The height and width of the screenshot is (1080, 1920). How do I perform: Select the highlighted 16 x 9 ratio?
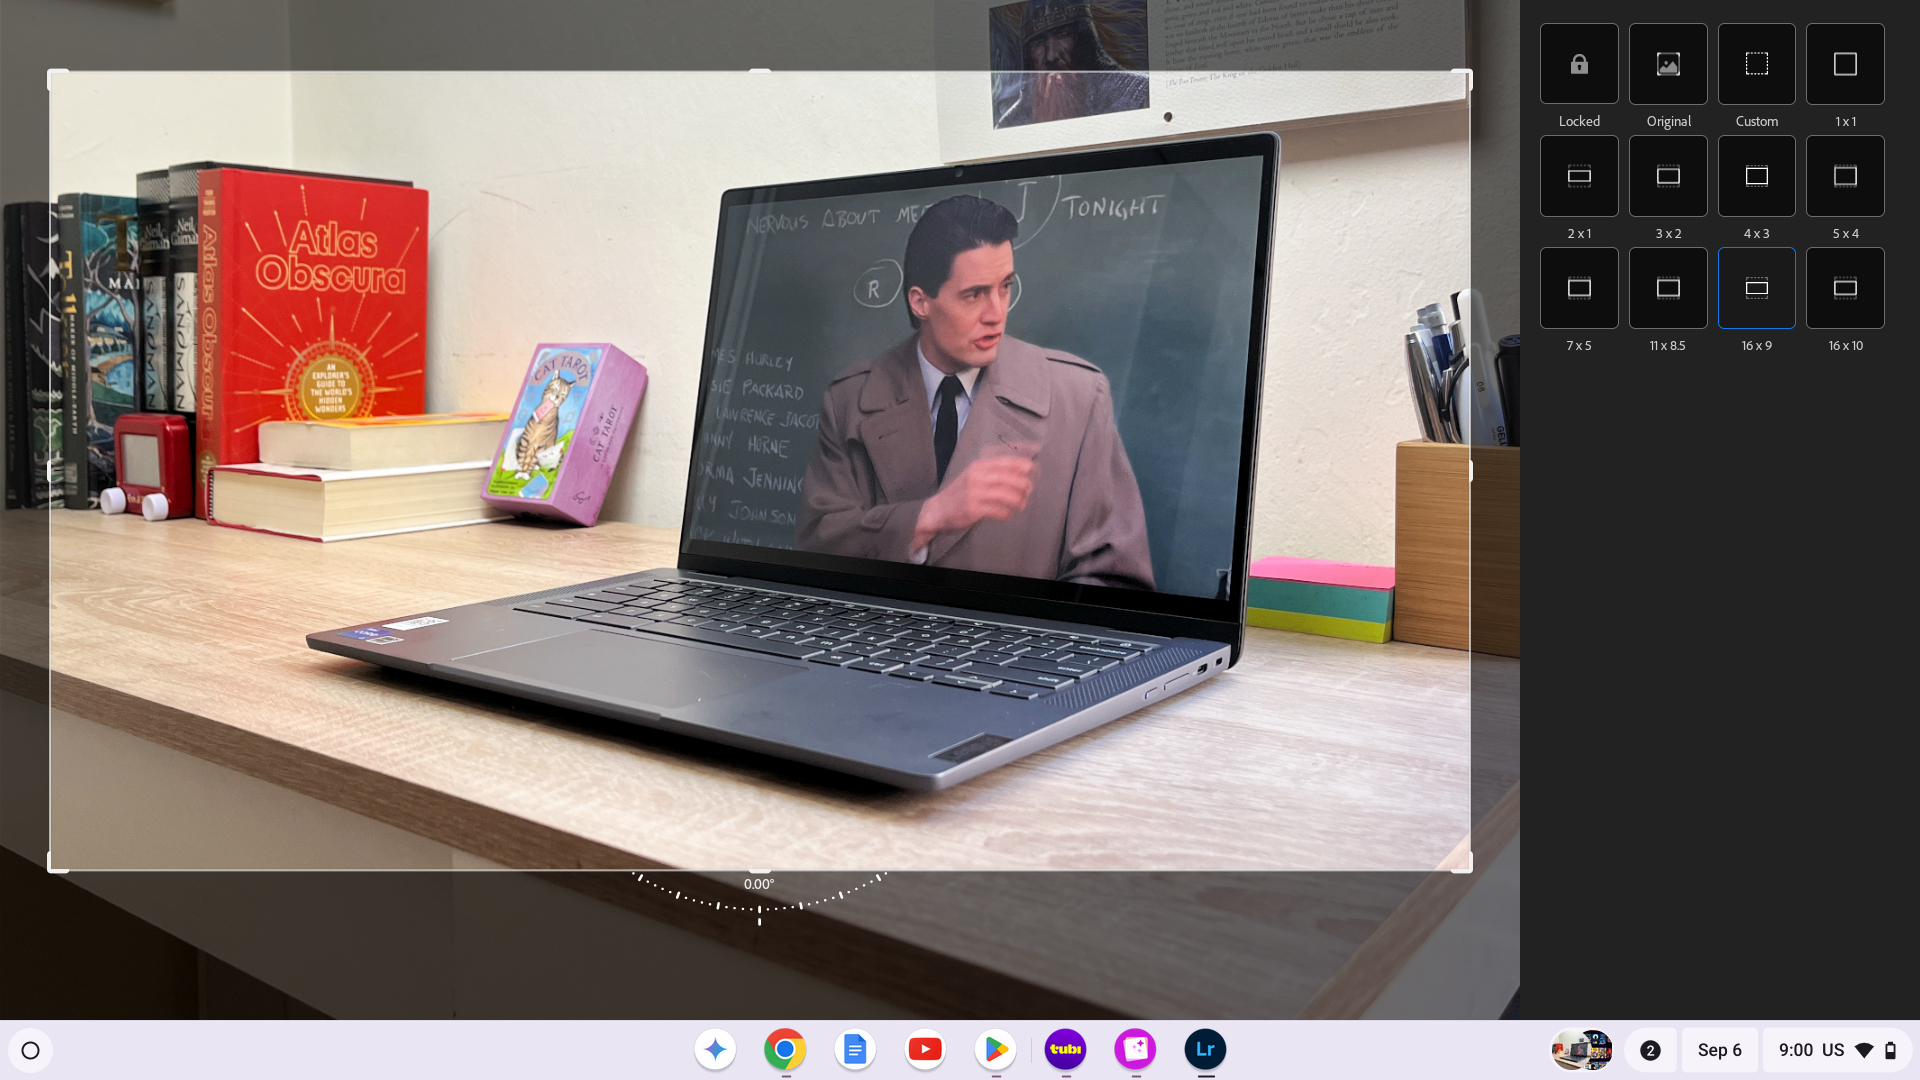(x=1757, y=288)
